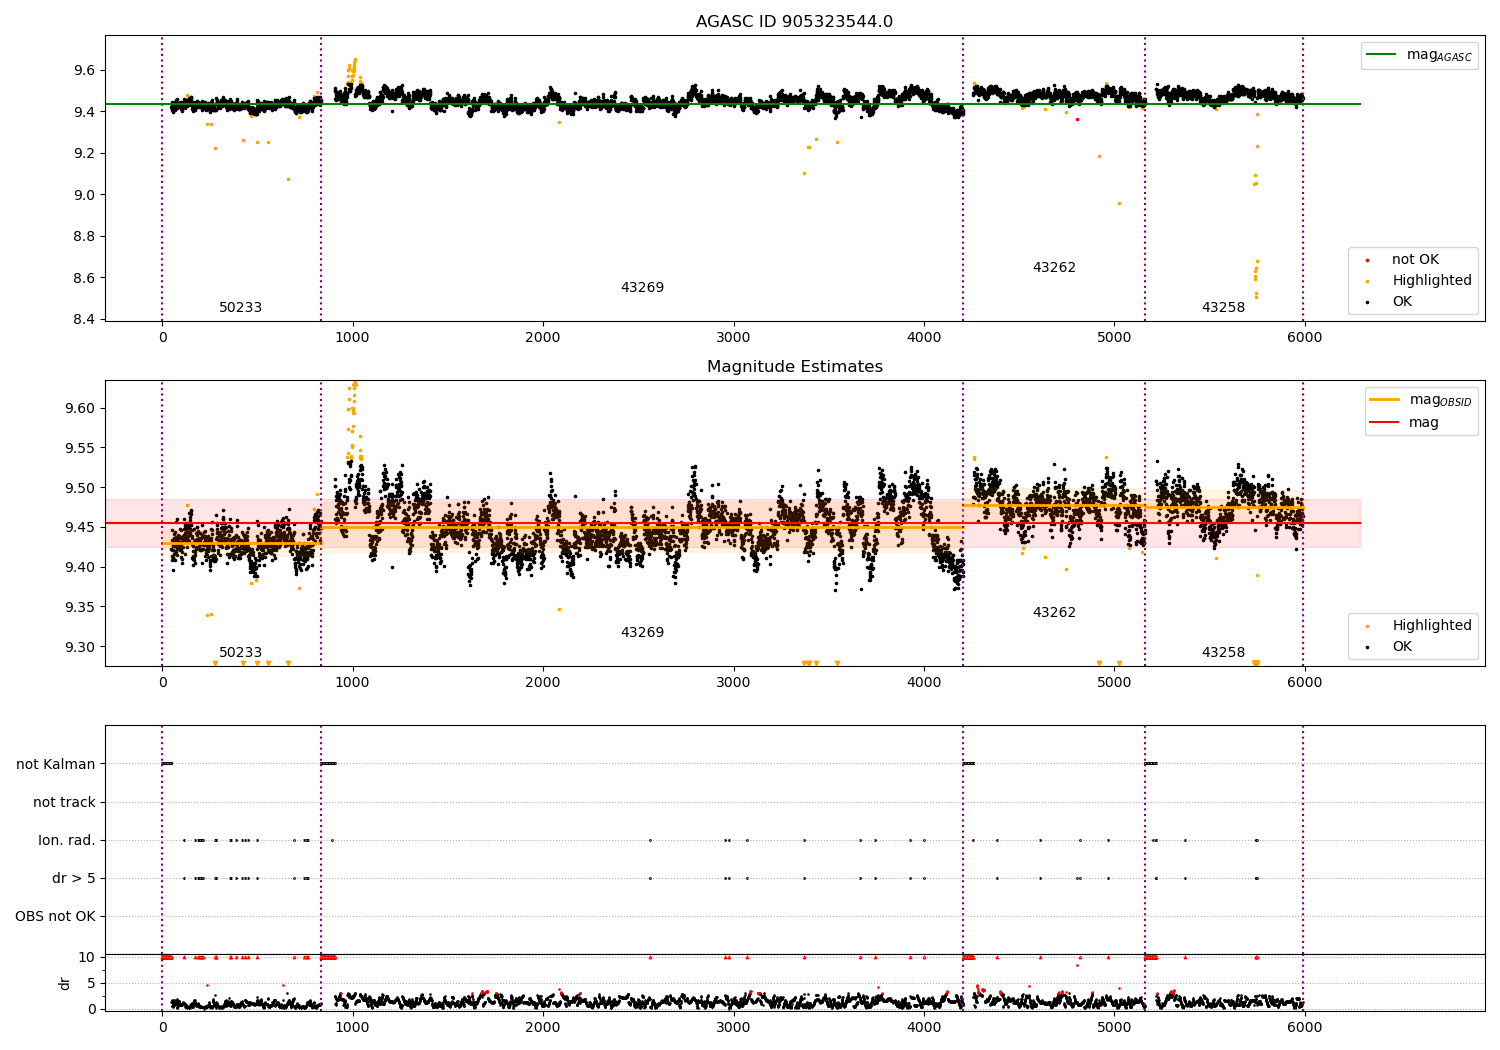Click the '10' tick on the dr axis
Viewport: 1500px width, 1050px height.
point(87,957)
